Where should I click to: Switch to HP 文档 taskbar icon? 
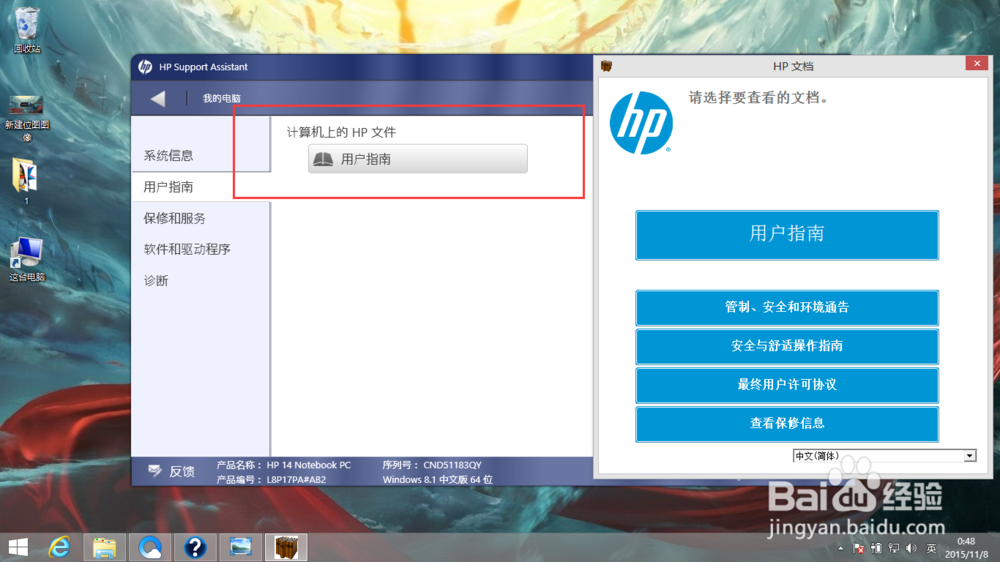click(286, 547)
